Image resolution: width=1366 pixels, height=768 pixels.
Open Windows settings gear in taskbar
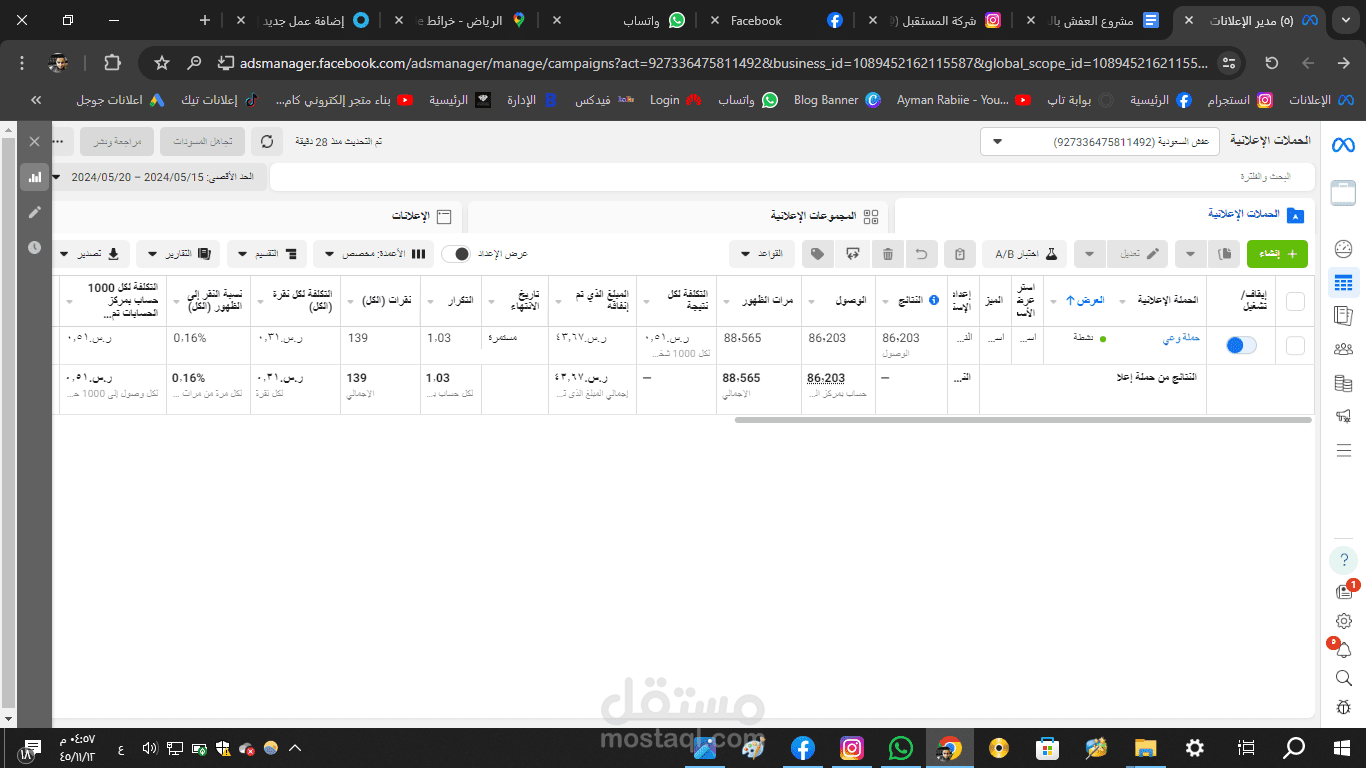[x=1194, y=748]
